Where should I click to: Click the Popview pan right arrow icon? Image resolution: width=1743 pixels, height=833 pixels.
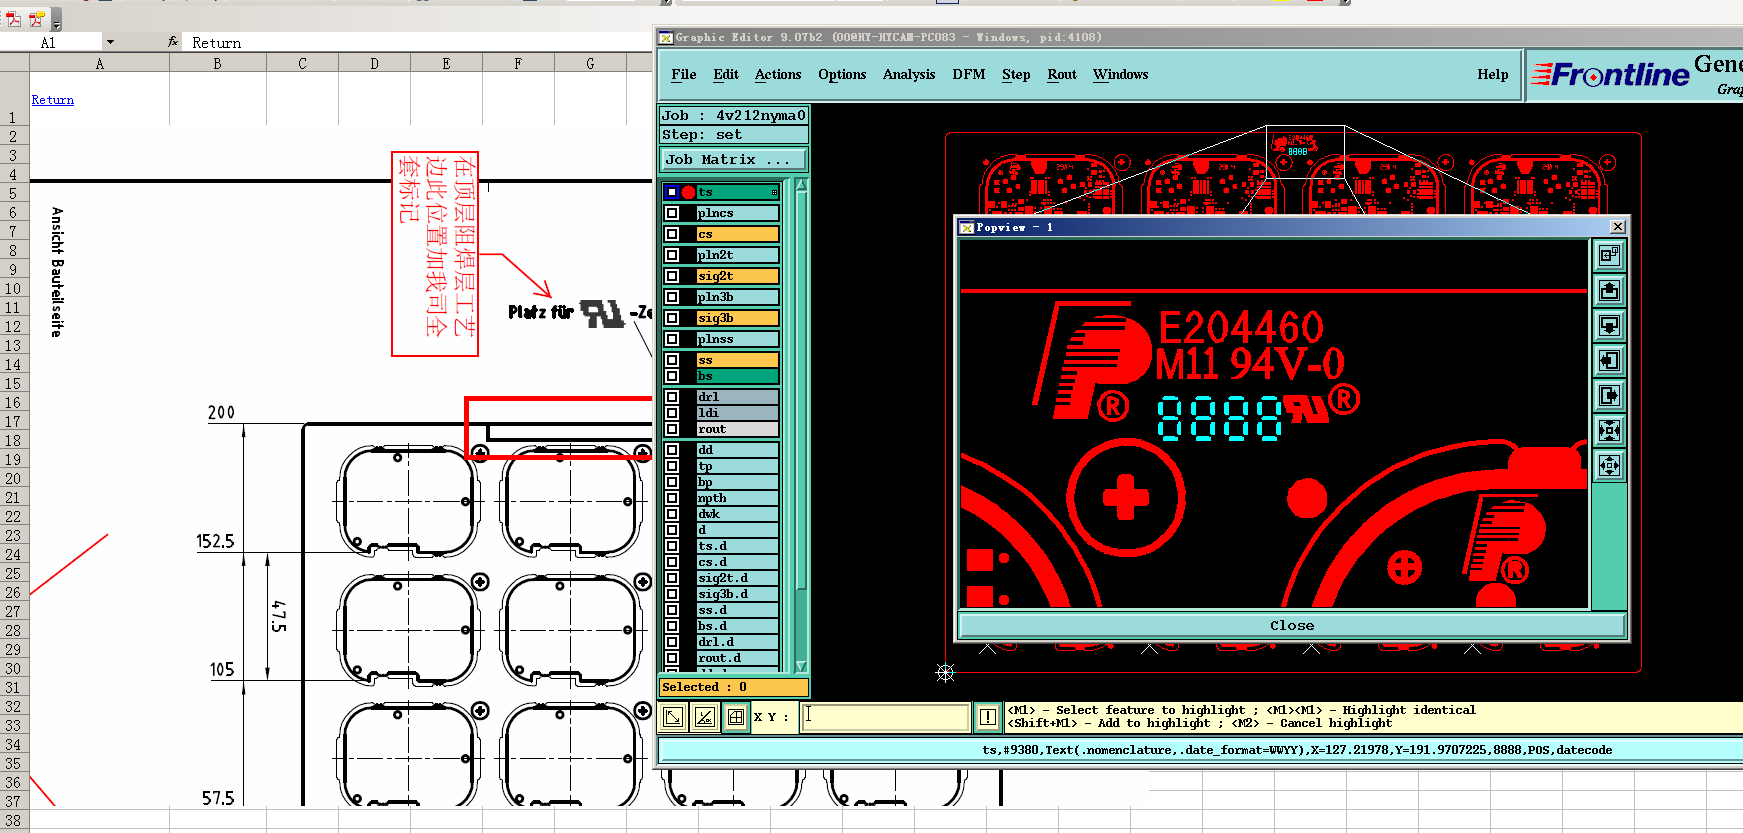tap(1609, 396)
